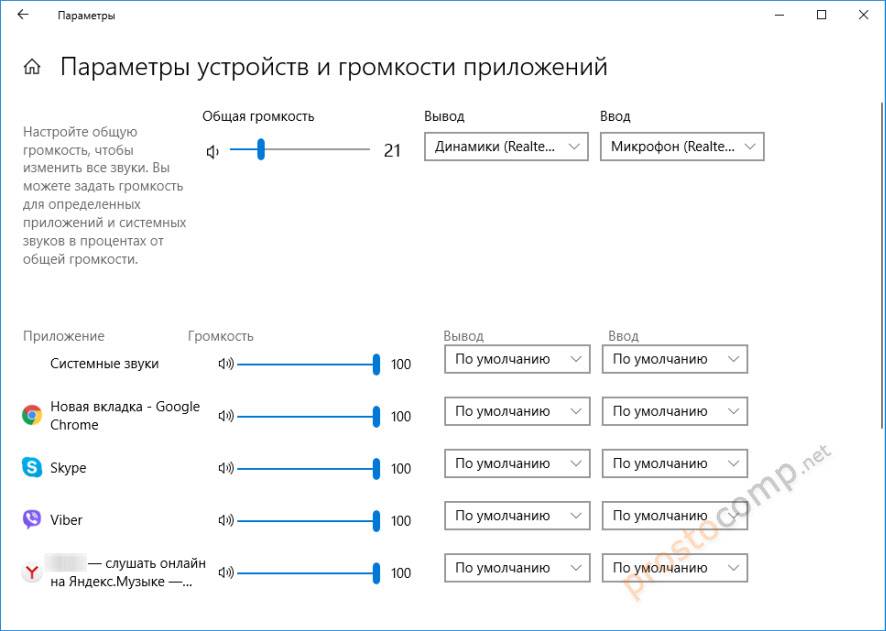Click the back arrow in title bar

23,15
